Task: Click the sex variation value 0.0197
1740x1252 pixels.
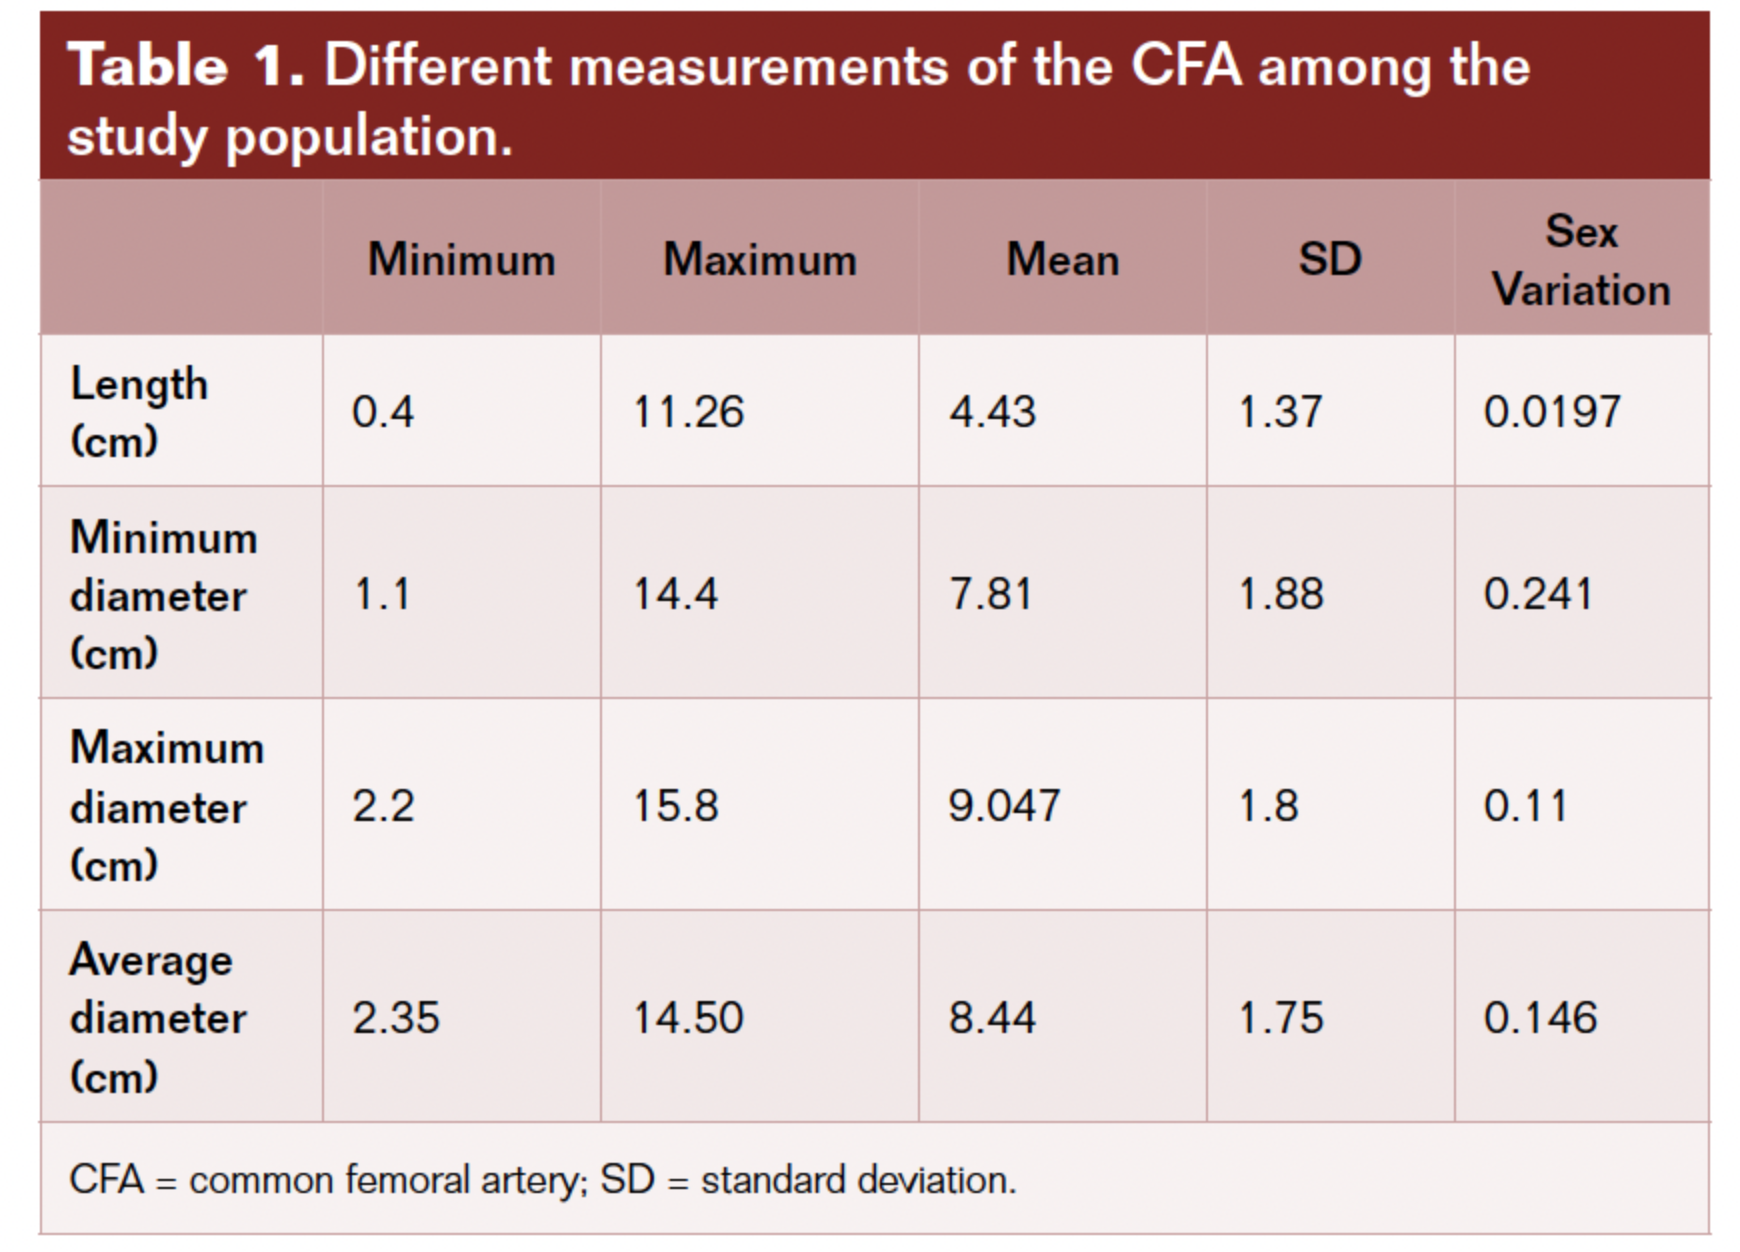Action: pyautogui.click(x=1552, y=412)
